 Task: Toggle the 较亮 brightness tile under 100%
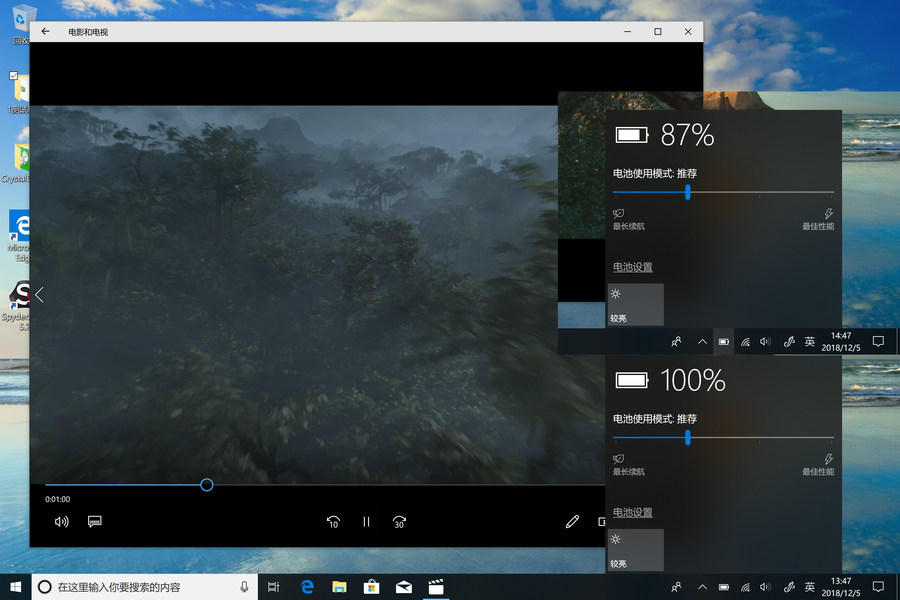[x=636, y=550]
